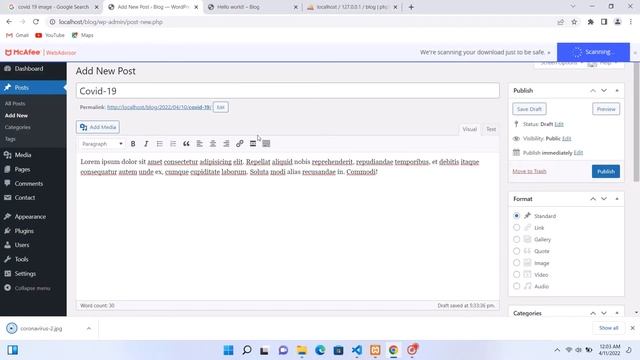Viewport: 640px width, 360px height.
Task: Align text center
Action: pyautogui.click(x=213, y=144)
